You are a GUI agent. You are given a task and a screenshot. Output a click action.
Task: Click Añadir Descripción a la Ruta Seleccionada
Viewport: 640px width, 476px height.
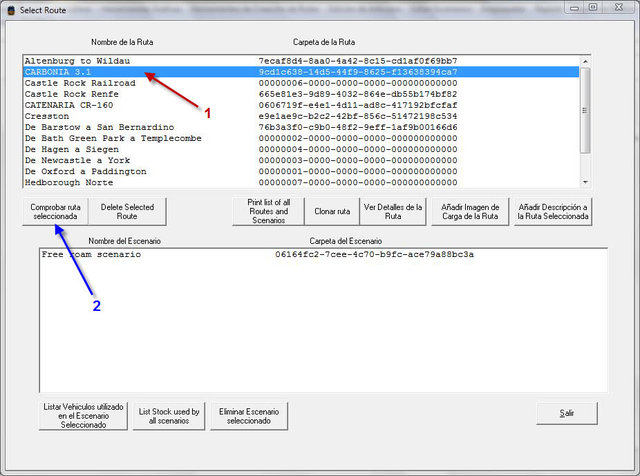point(551,211)
